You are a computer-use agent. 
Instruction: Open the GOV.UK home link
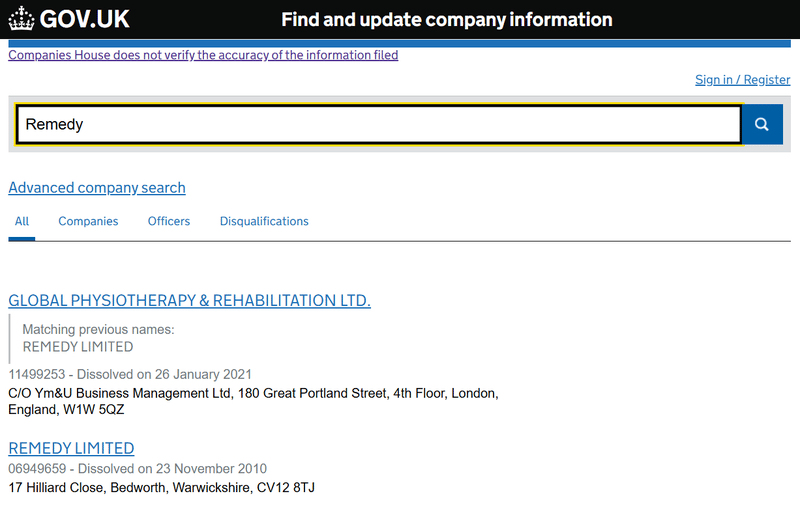pyautogui.click(x=69, y=19)
